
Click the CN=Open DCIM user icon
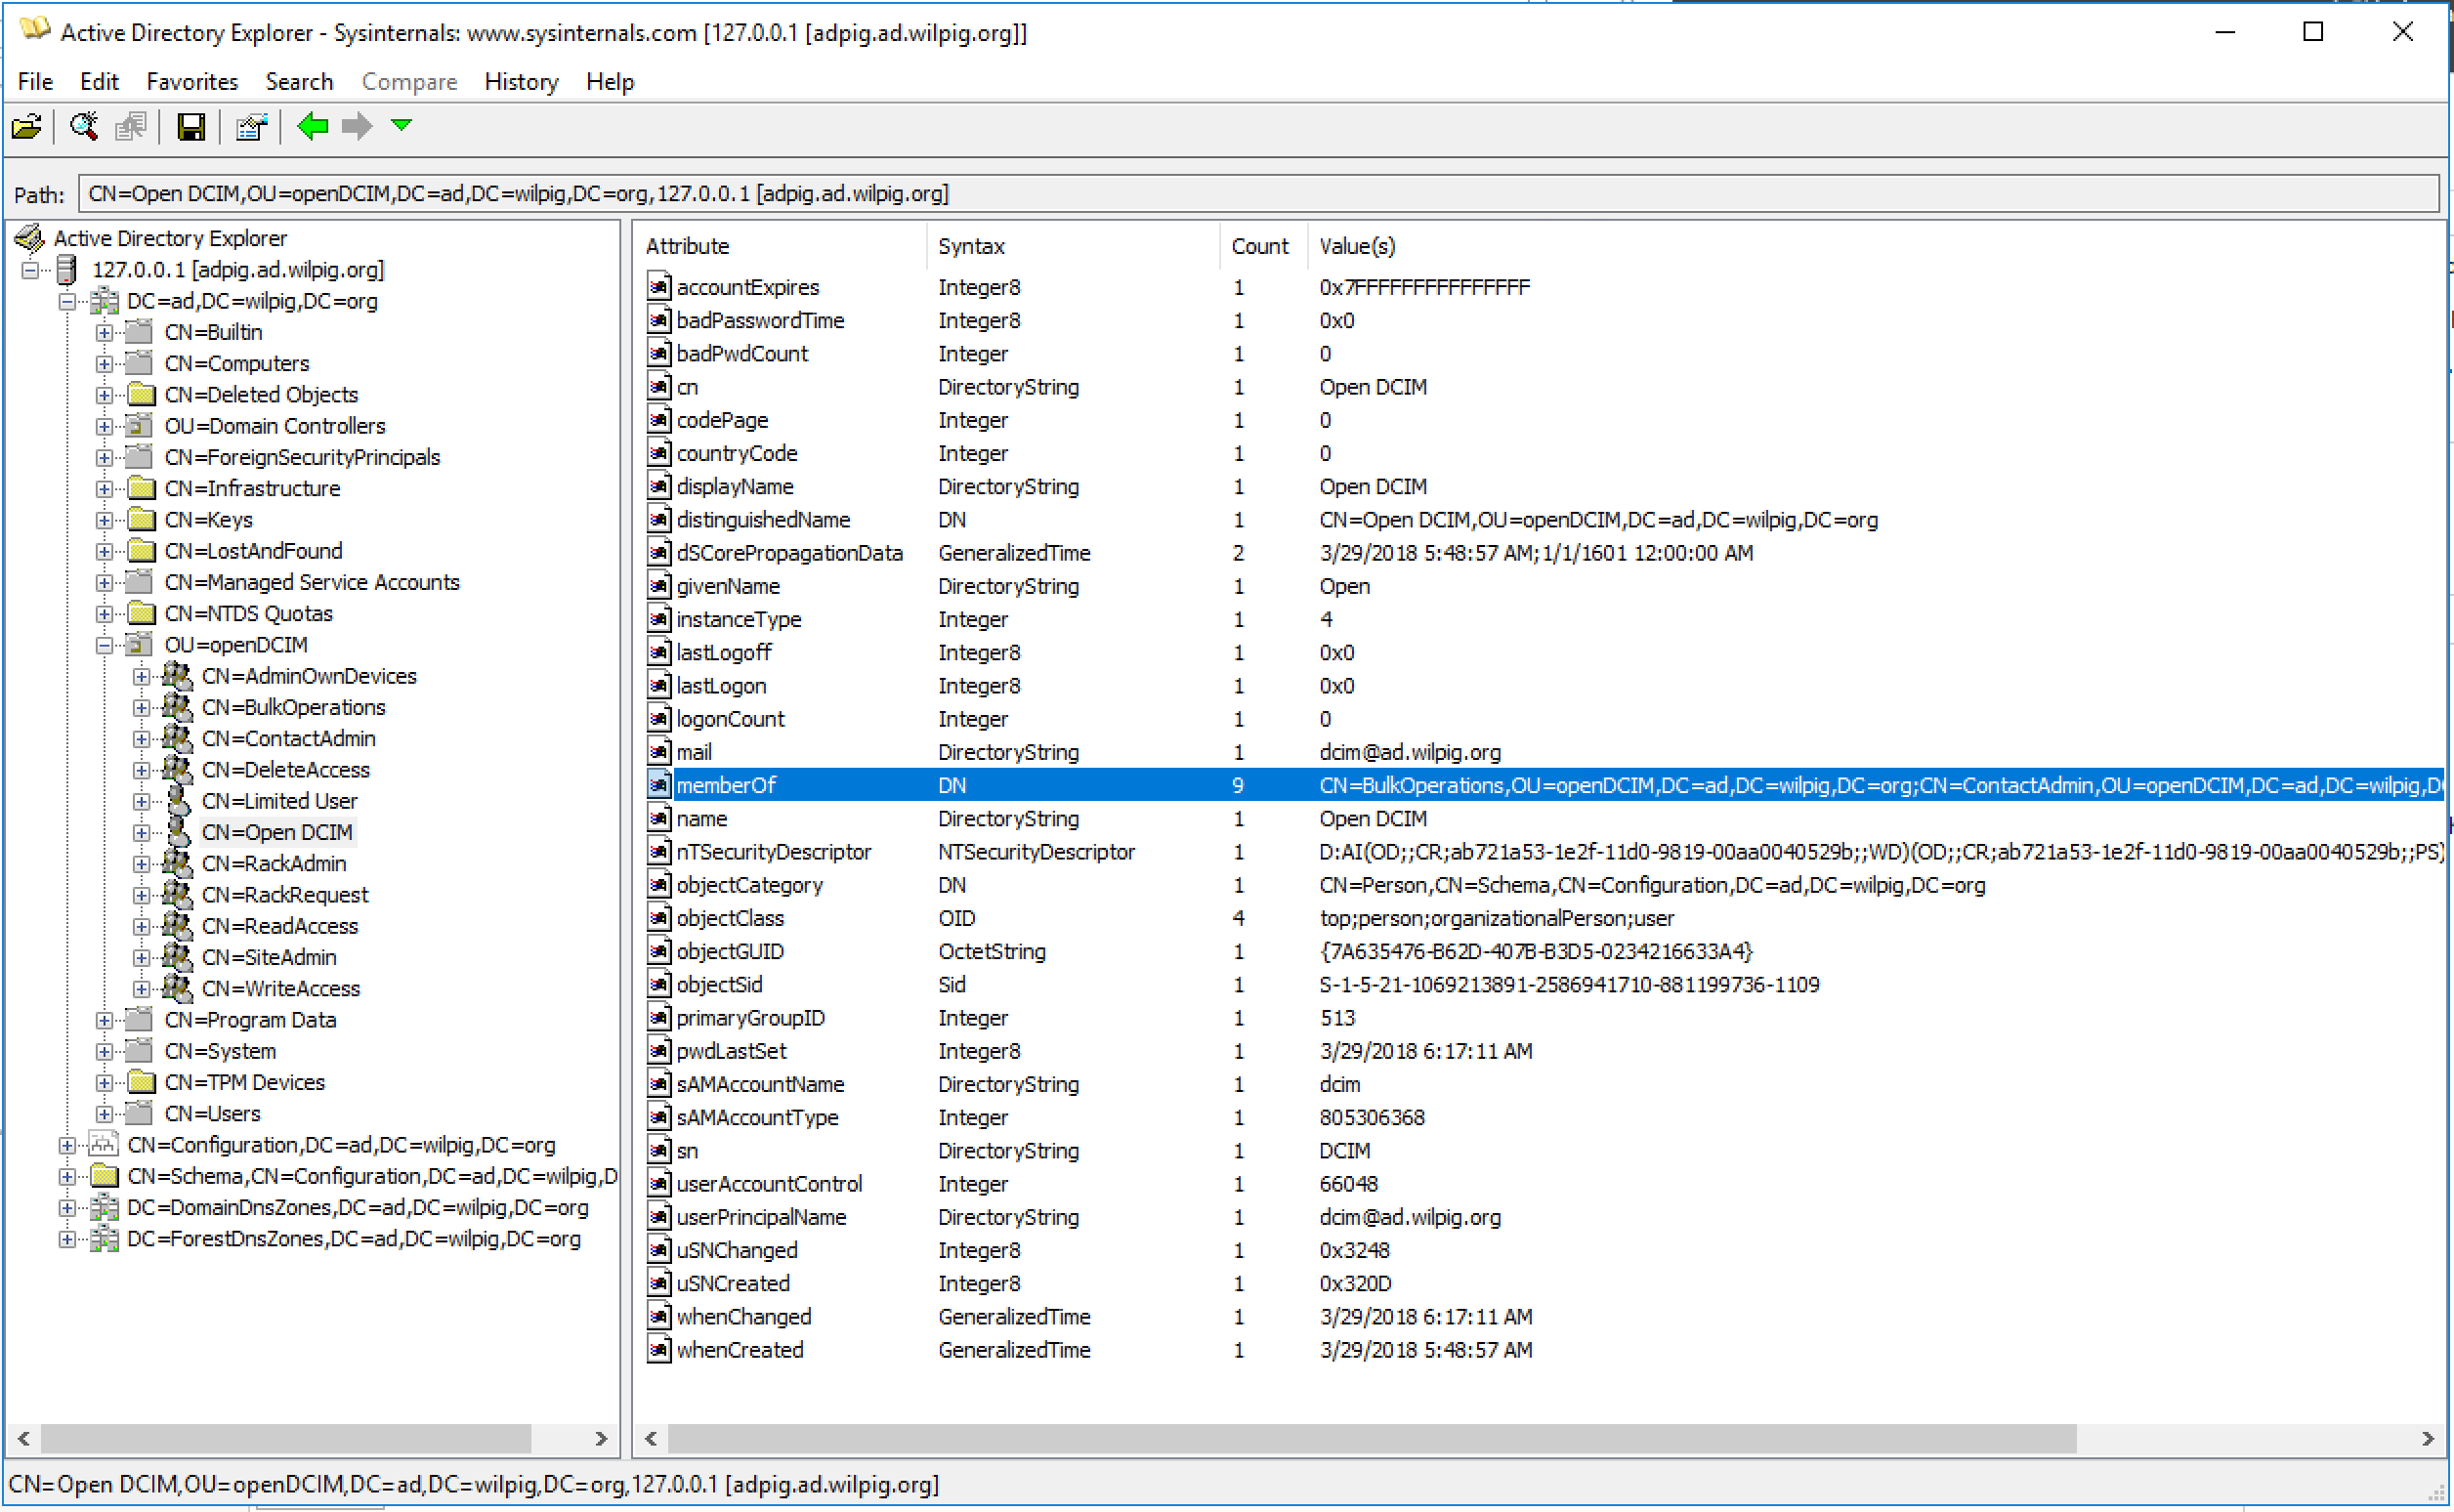pyautogui.click(x=178, y=832)
